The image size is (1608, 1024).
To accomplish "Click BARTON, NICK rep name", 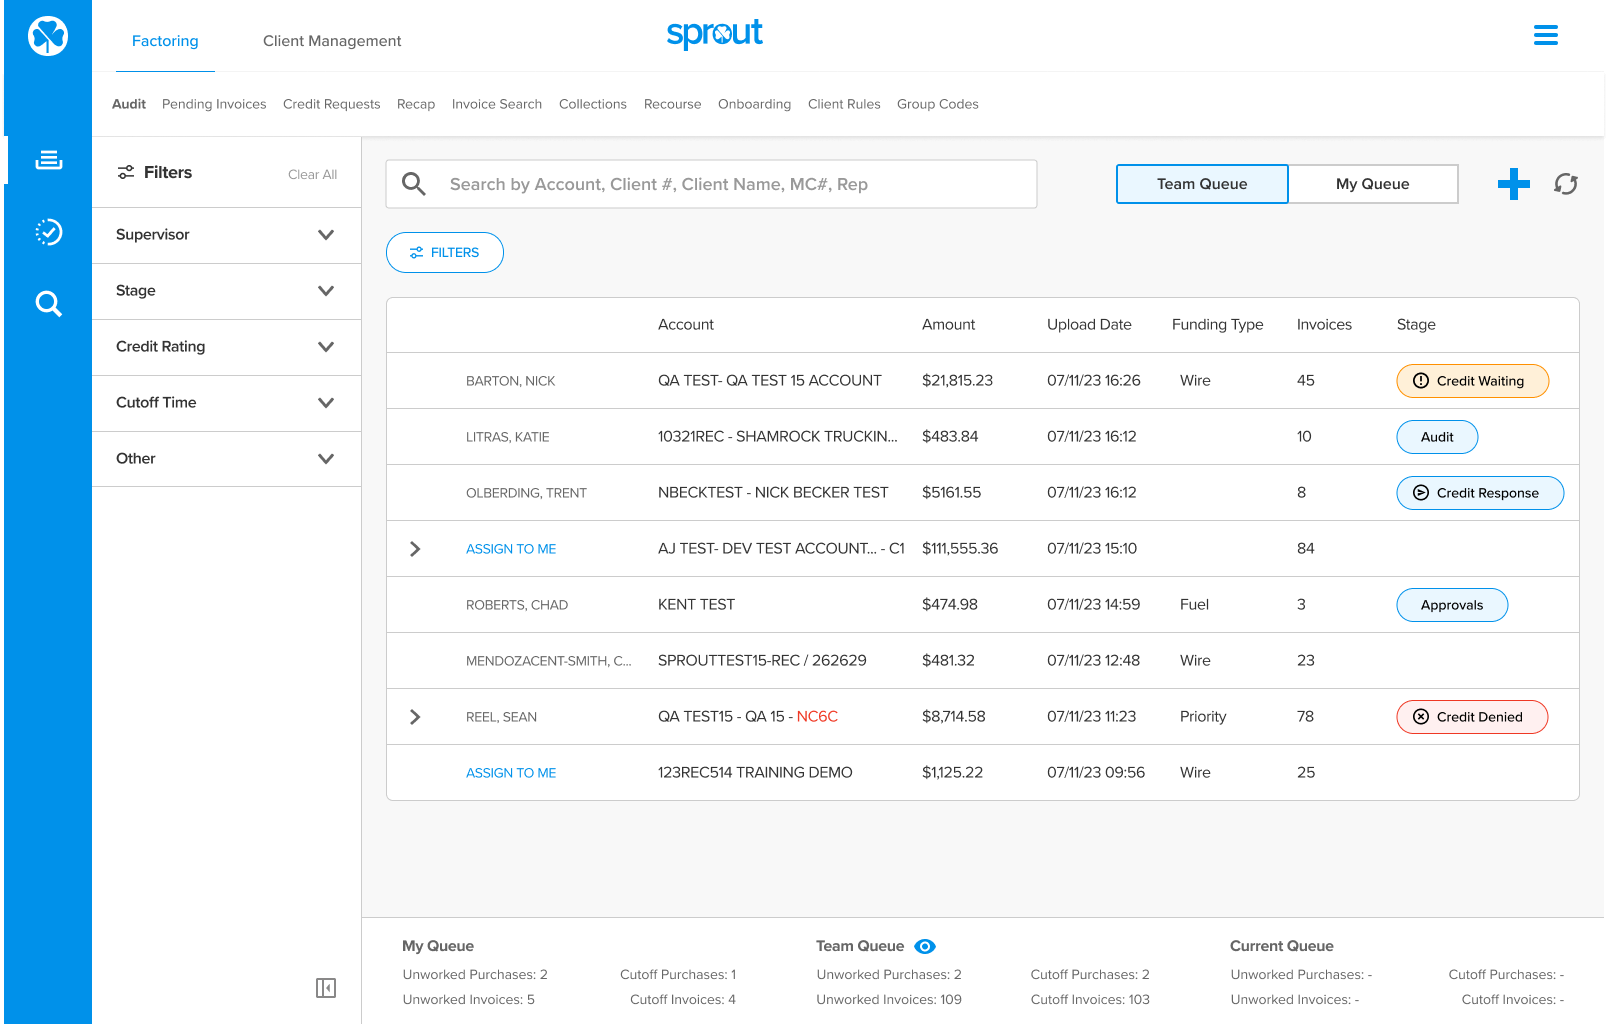I will [x=510, y=381].
